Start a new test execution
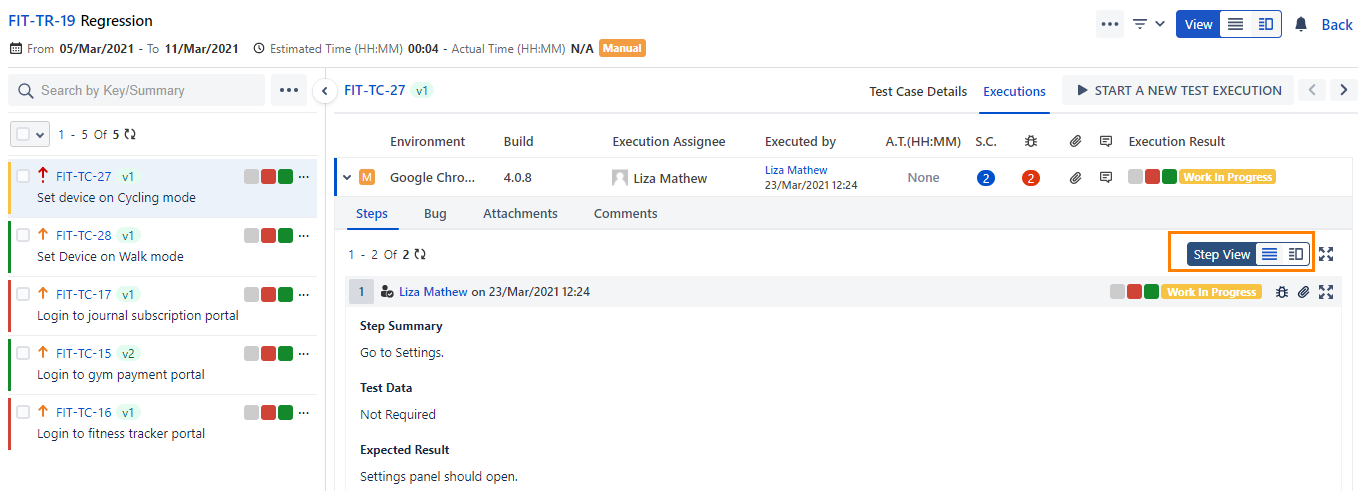This screenshot has width=1358, height=491. tap(1178, 90)
